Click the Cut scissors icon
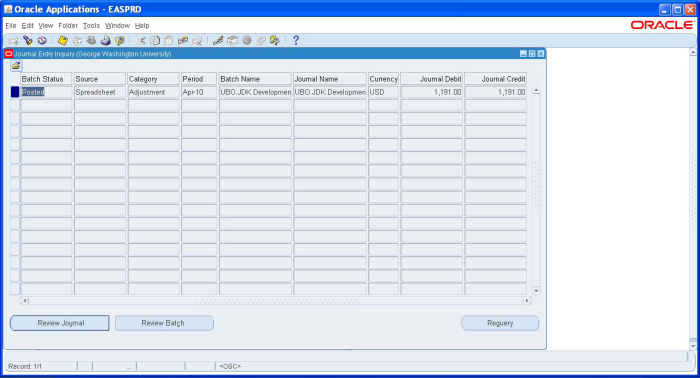 pyautogui.click(x=141, y=41)
